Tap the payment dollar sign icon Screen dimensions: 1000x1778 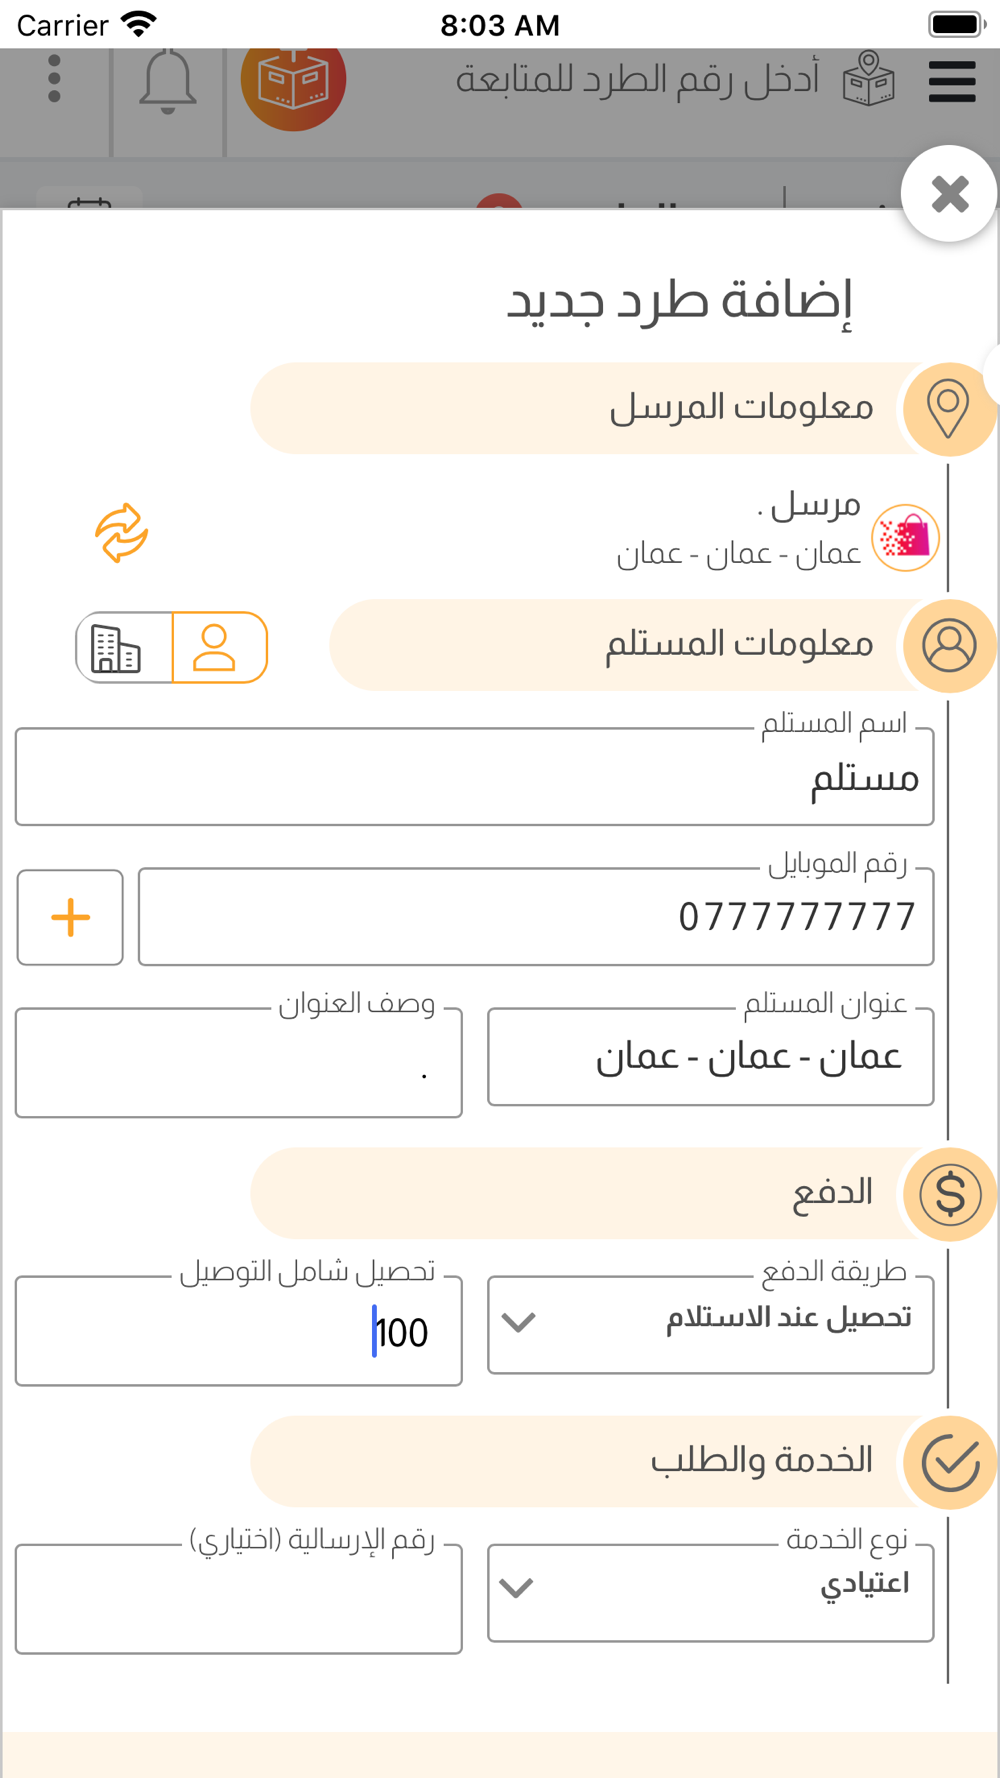(x=949, y=1194)
